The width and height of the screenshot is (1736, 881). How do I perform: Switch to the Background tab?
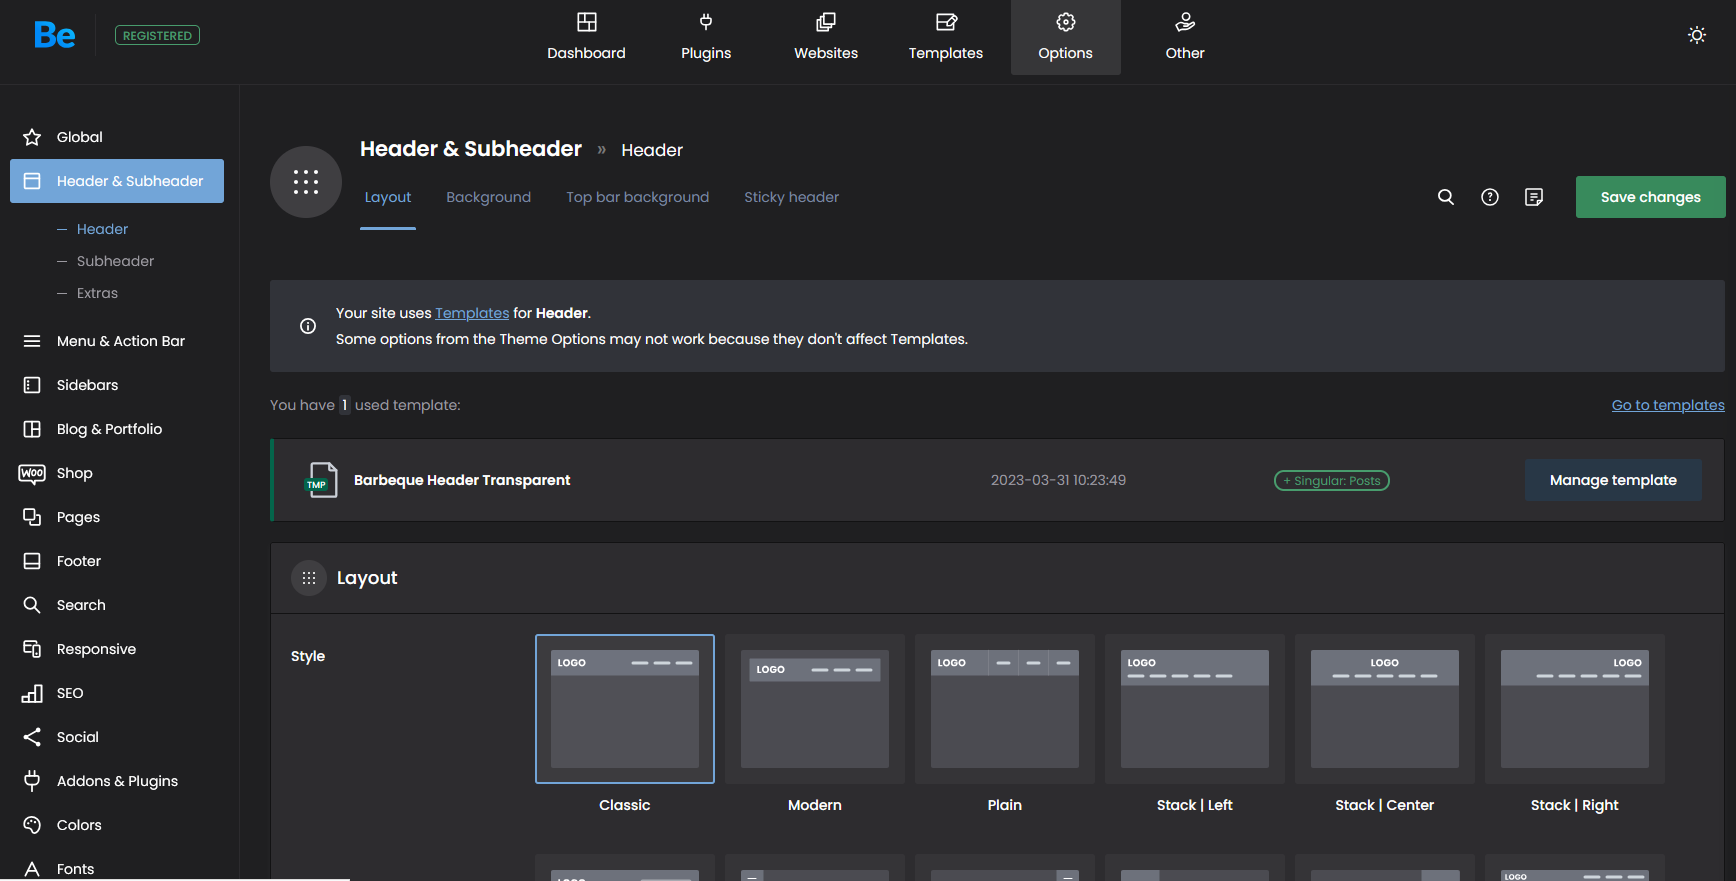[489, 198]
